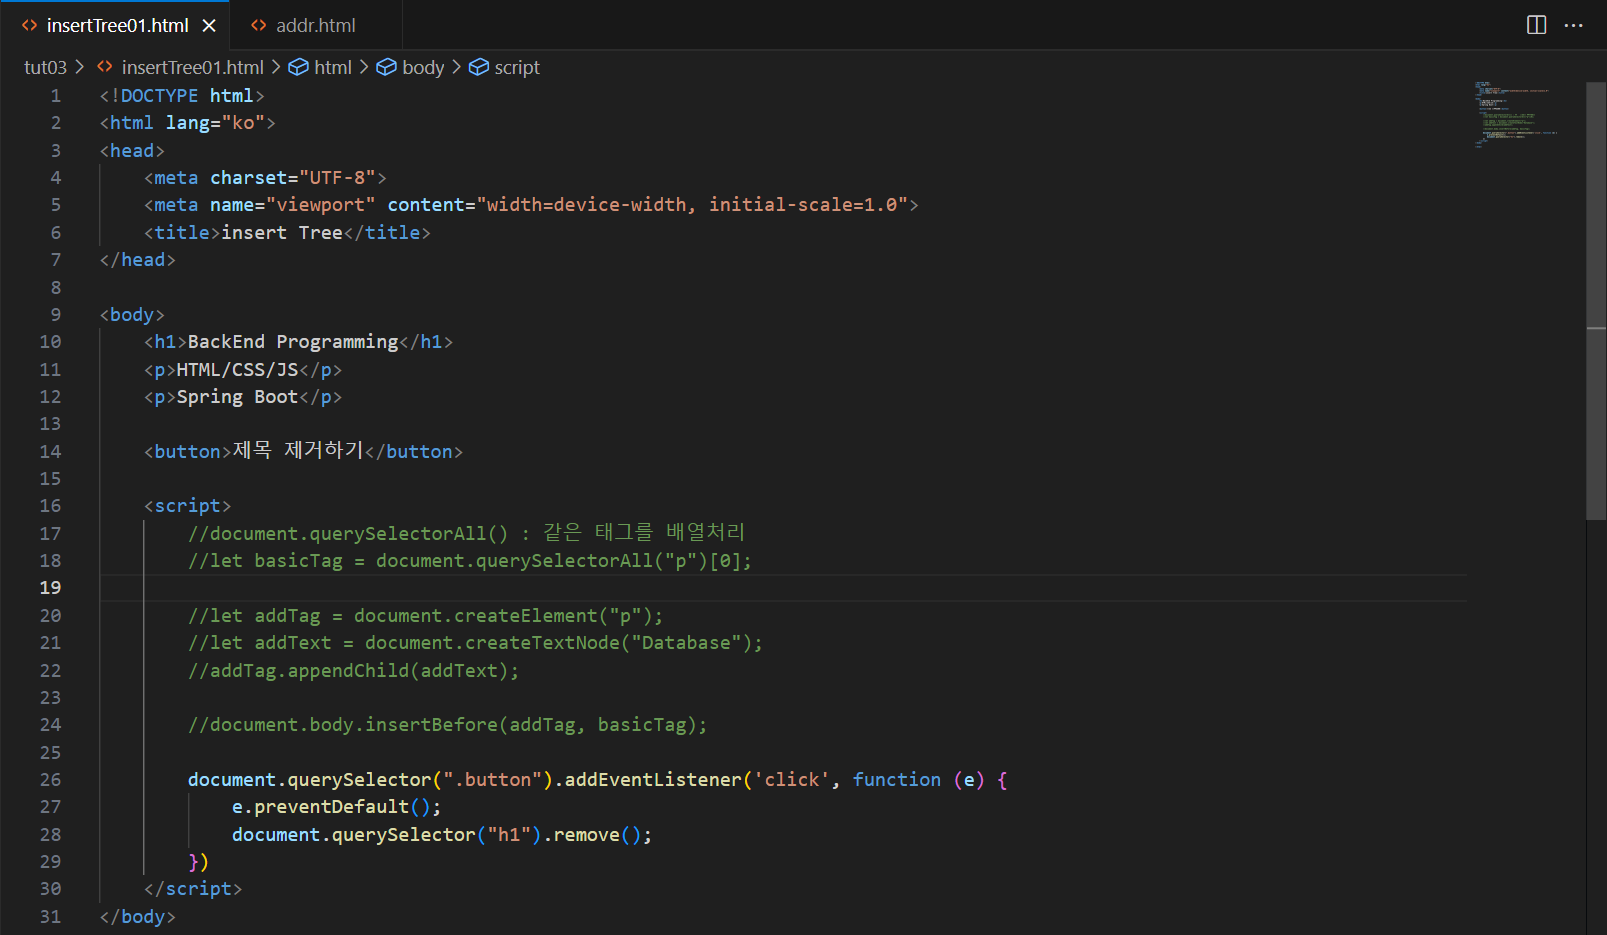Viewport: 1607px width, 935px height.
Task: Split the editor to the right
Action: coord(1537,25)
